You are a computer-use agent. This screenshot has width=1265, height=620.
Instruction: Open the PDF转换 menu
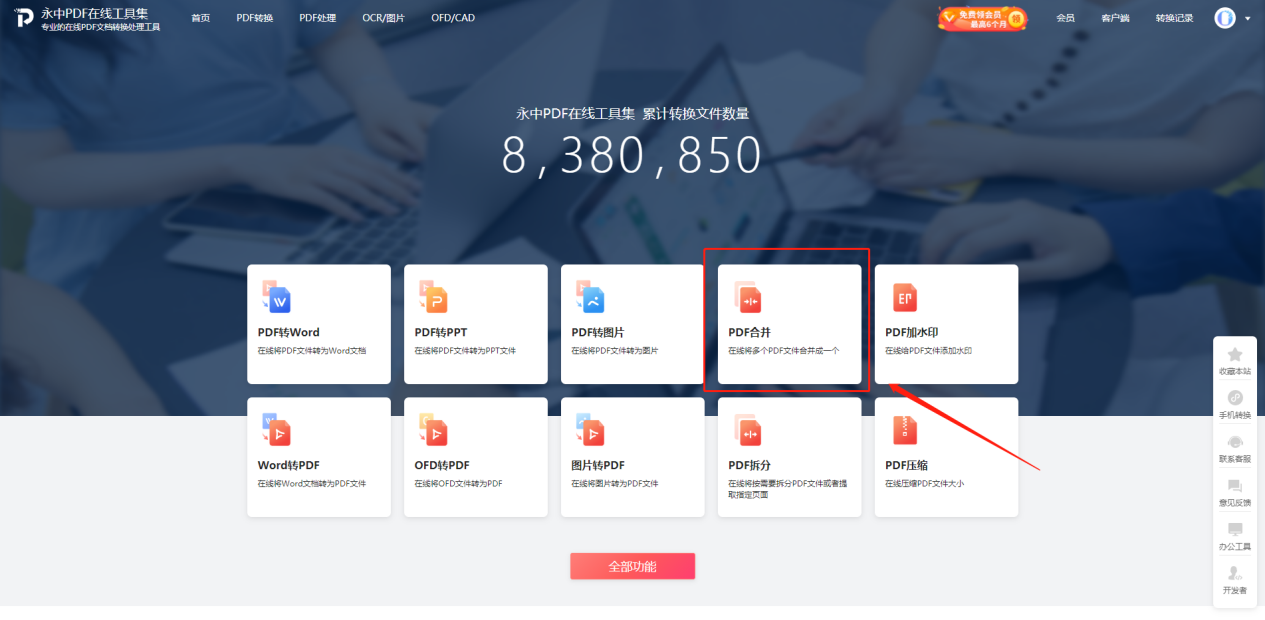[254, 18]
